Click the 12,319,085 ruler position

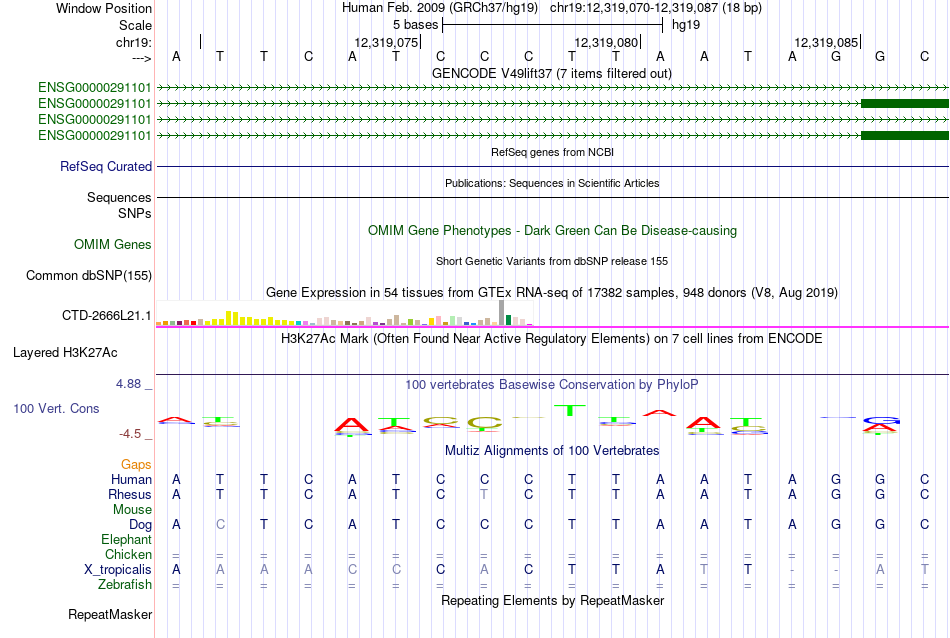[x=826, y=42]
